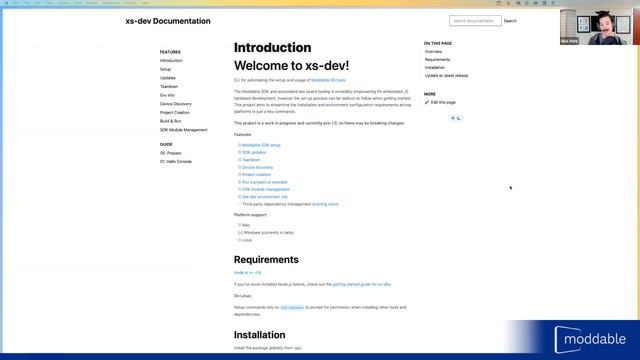This screenshot has width=640, height=360.
Task: Open the Device Discovery sidebar page
Action: click(176, 104)
